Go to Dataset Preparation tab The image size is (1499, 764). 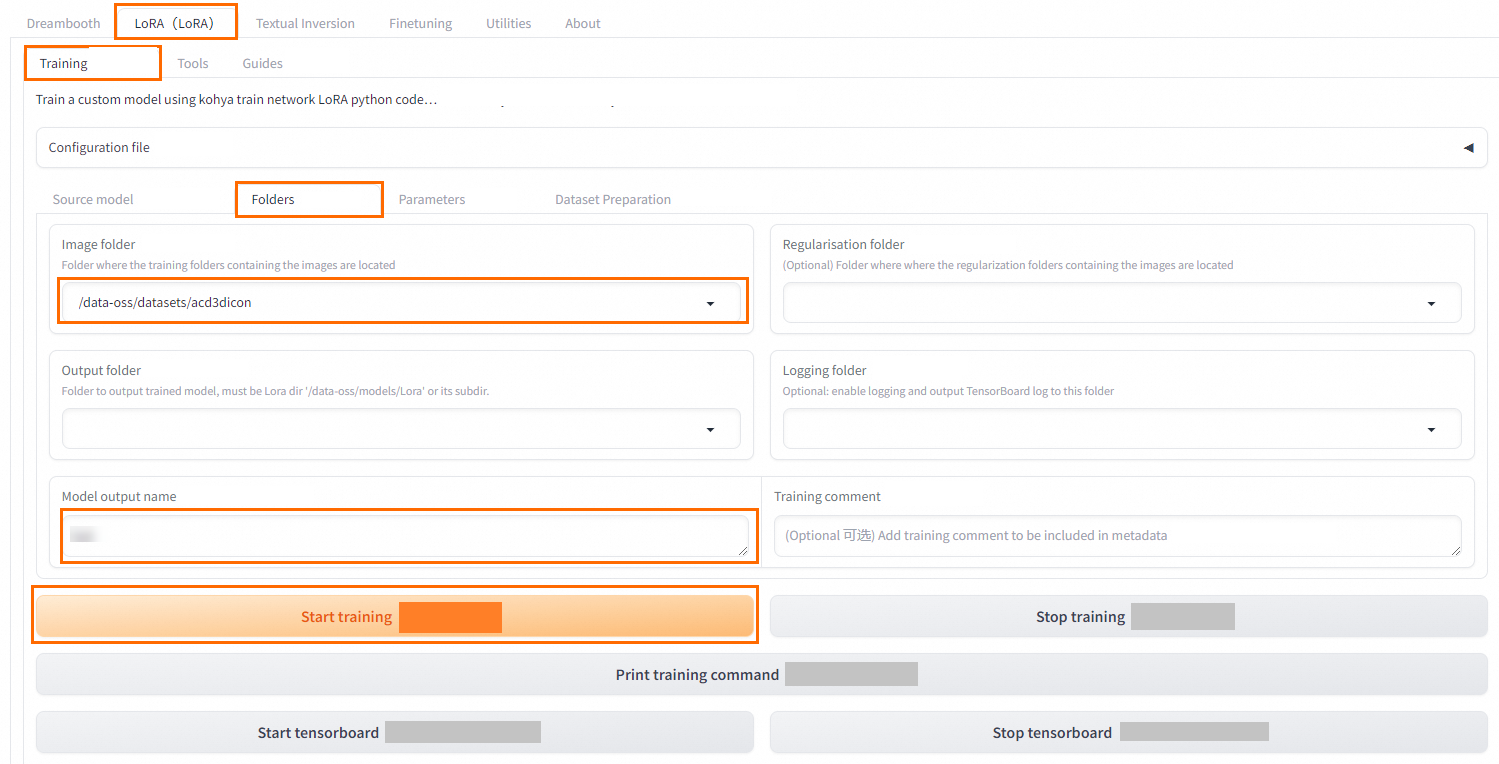click(613, 199)
